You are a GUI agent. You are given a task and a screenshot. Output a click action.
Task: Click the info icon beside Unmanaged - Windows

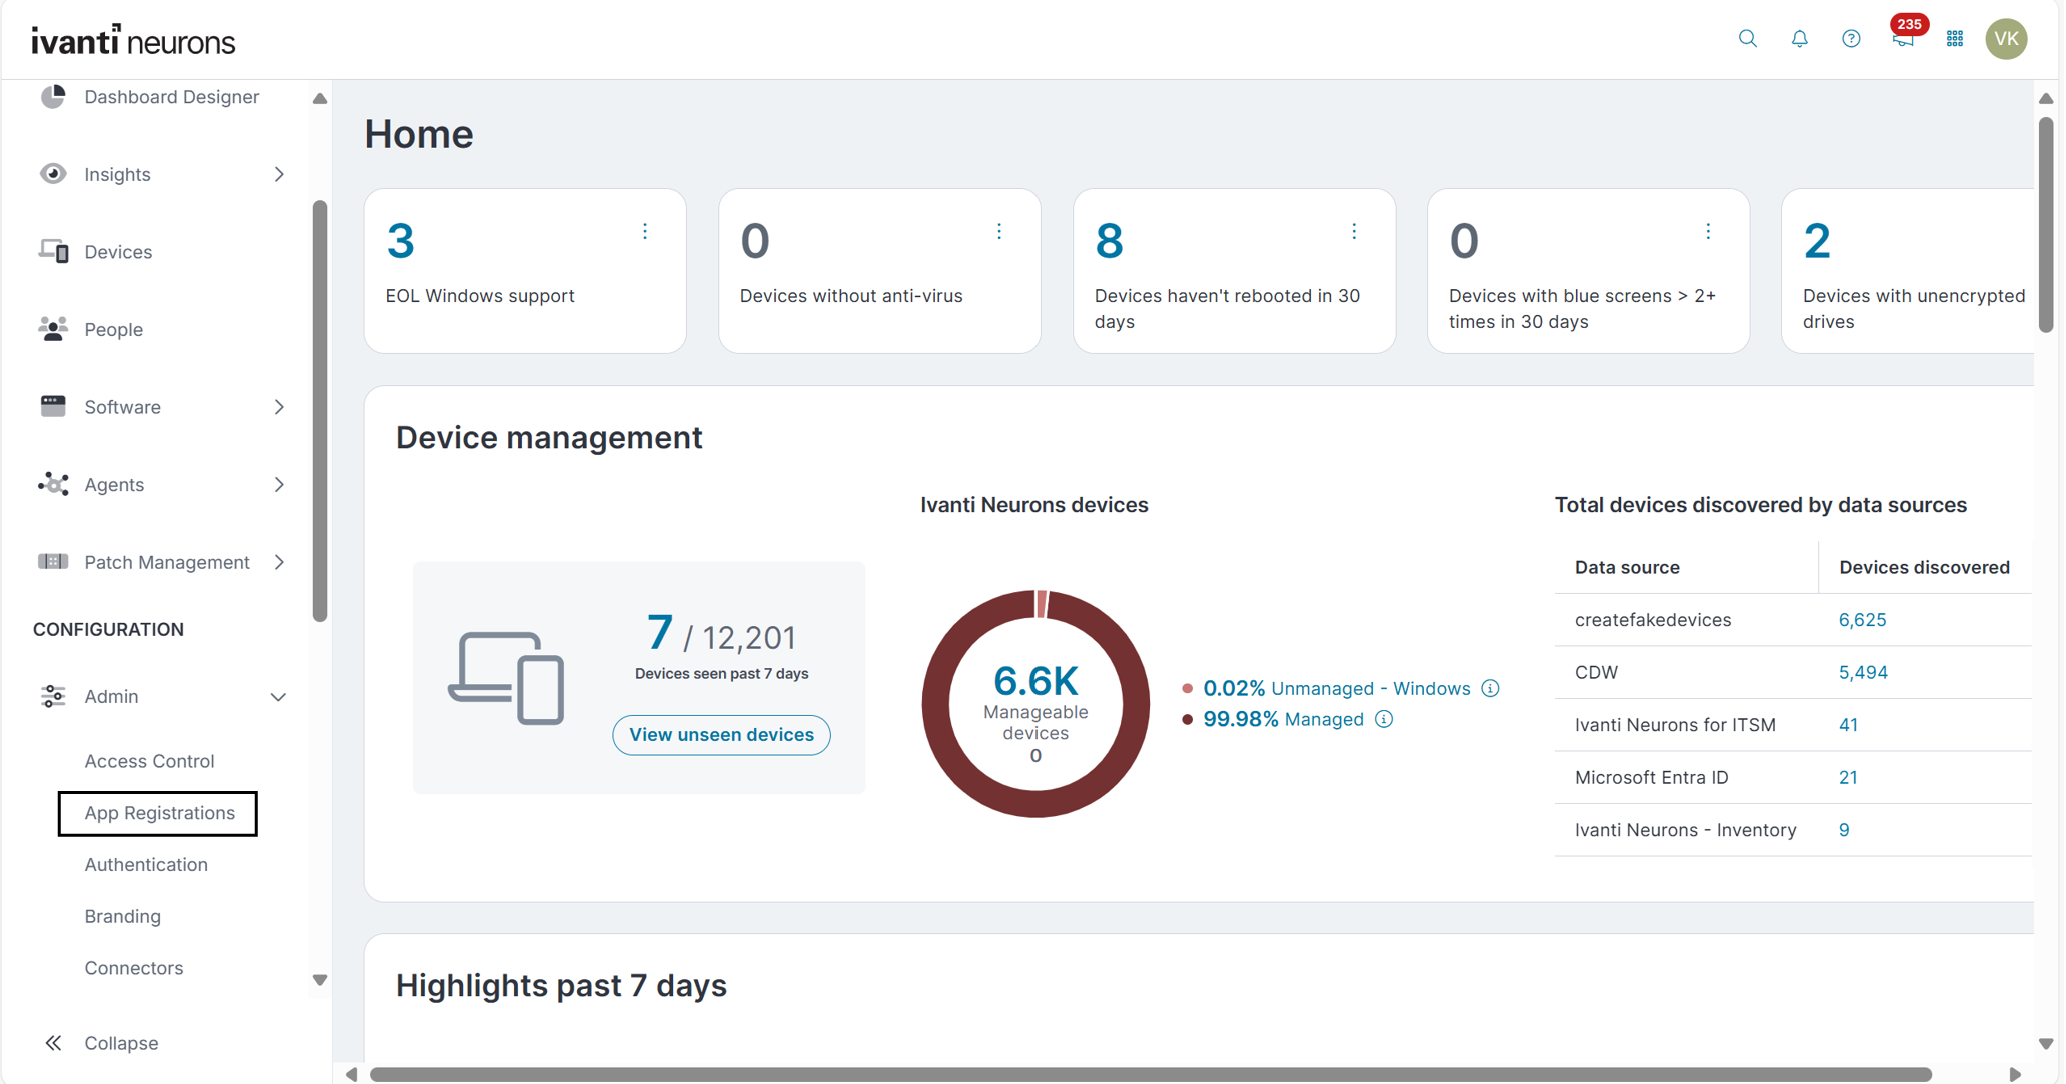[1490, 688]
